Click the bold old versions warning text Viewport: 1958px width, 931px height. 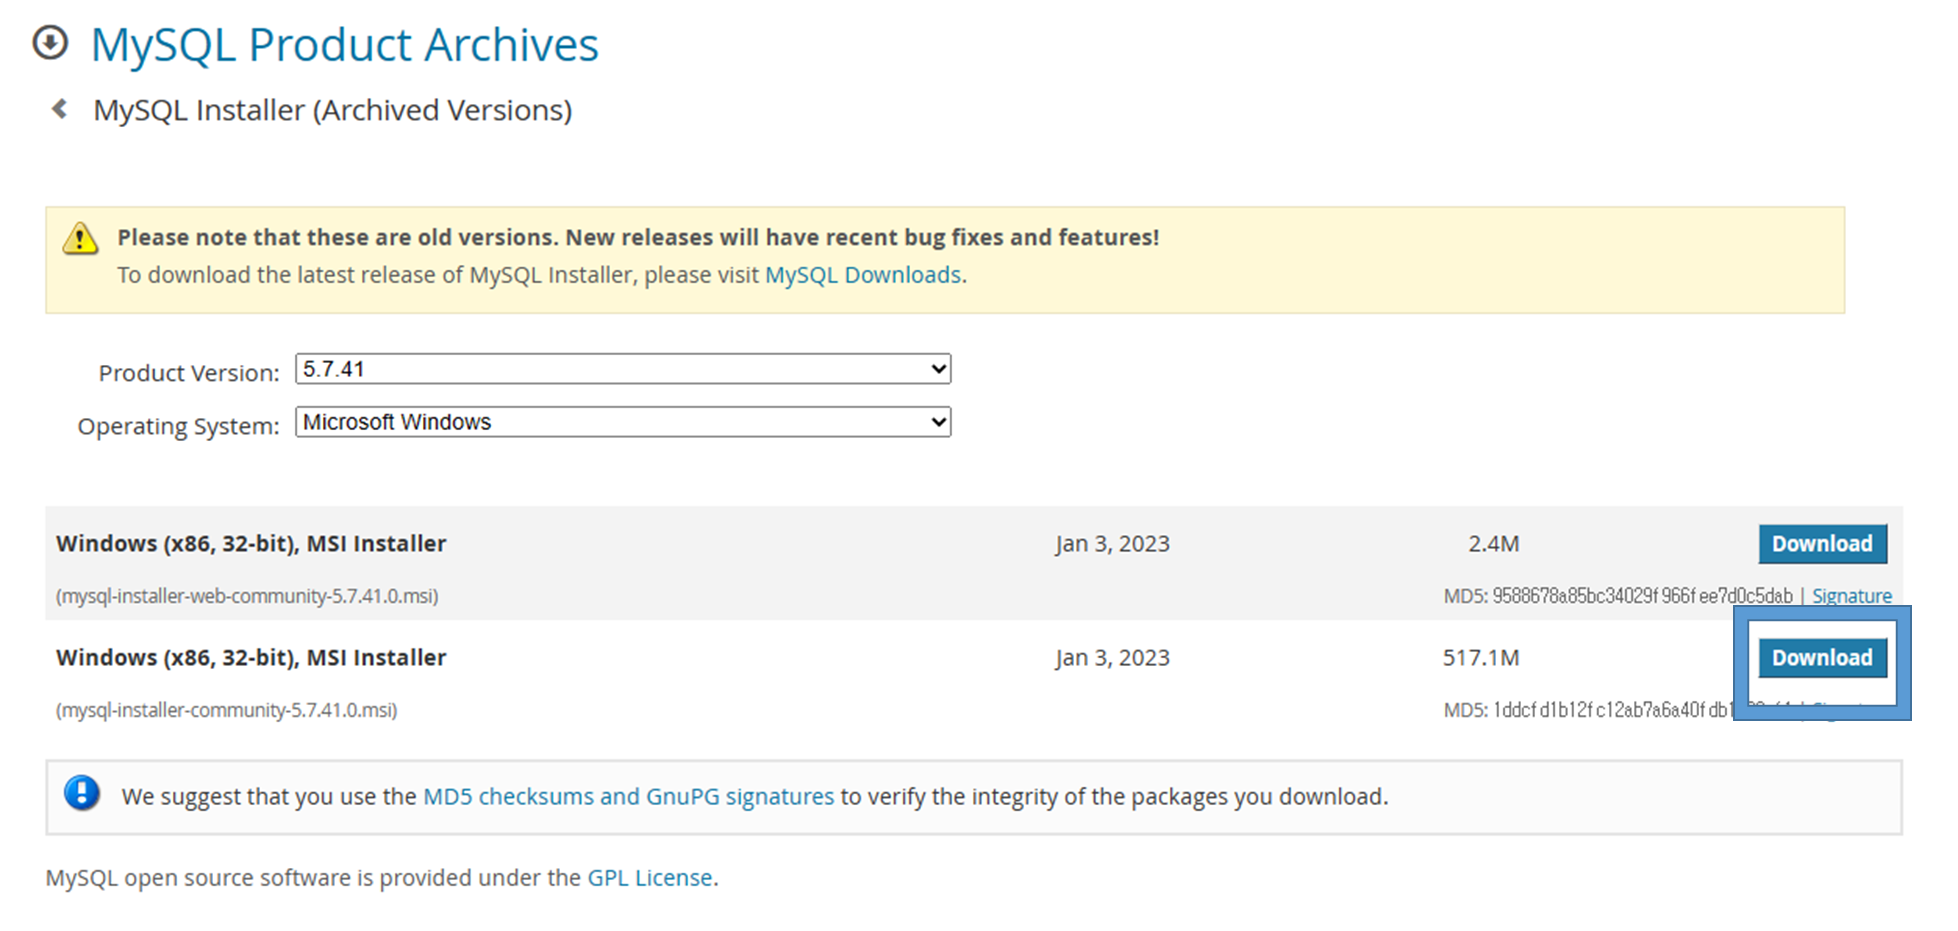tap(638, 238)
